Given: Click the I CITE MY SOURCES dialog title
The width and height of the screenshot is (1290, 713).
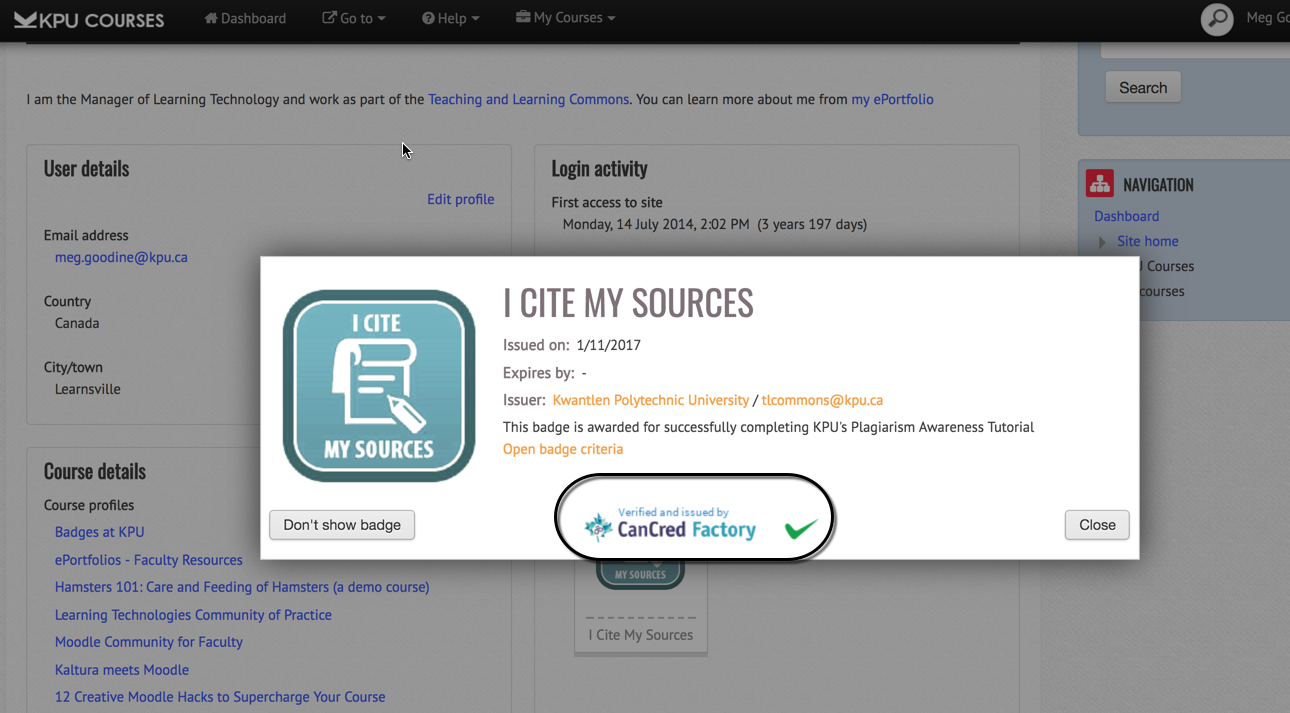Looking at the screenshot, I should pos(628,302).
